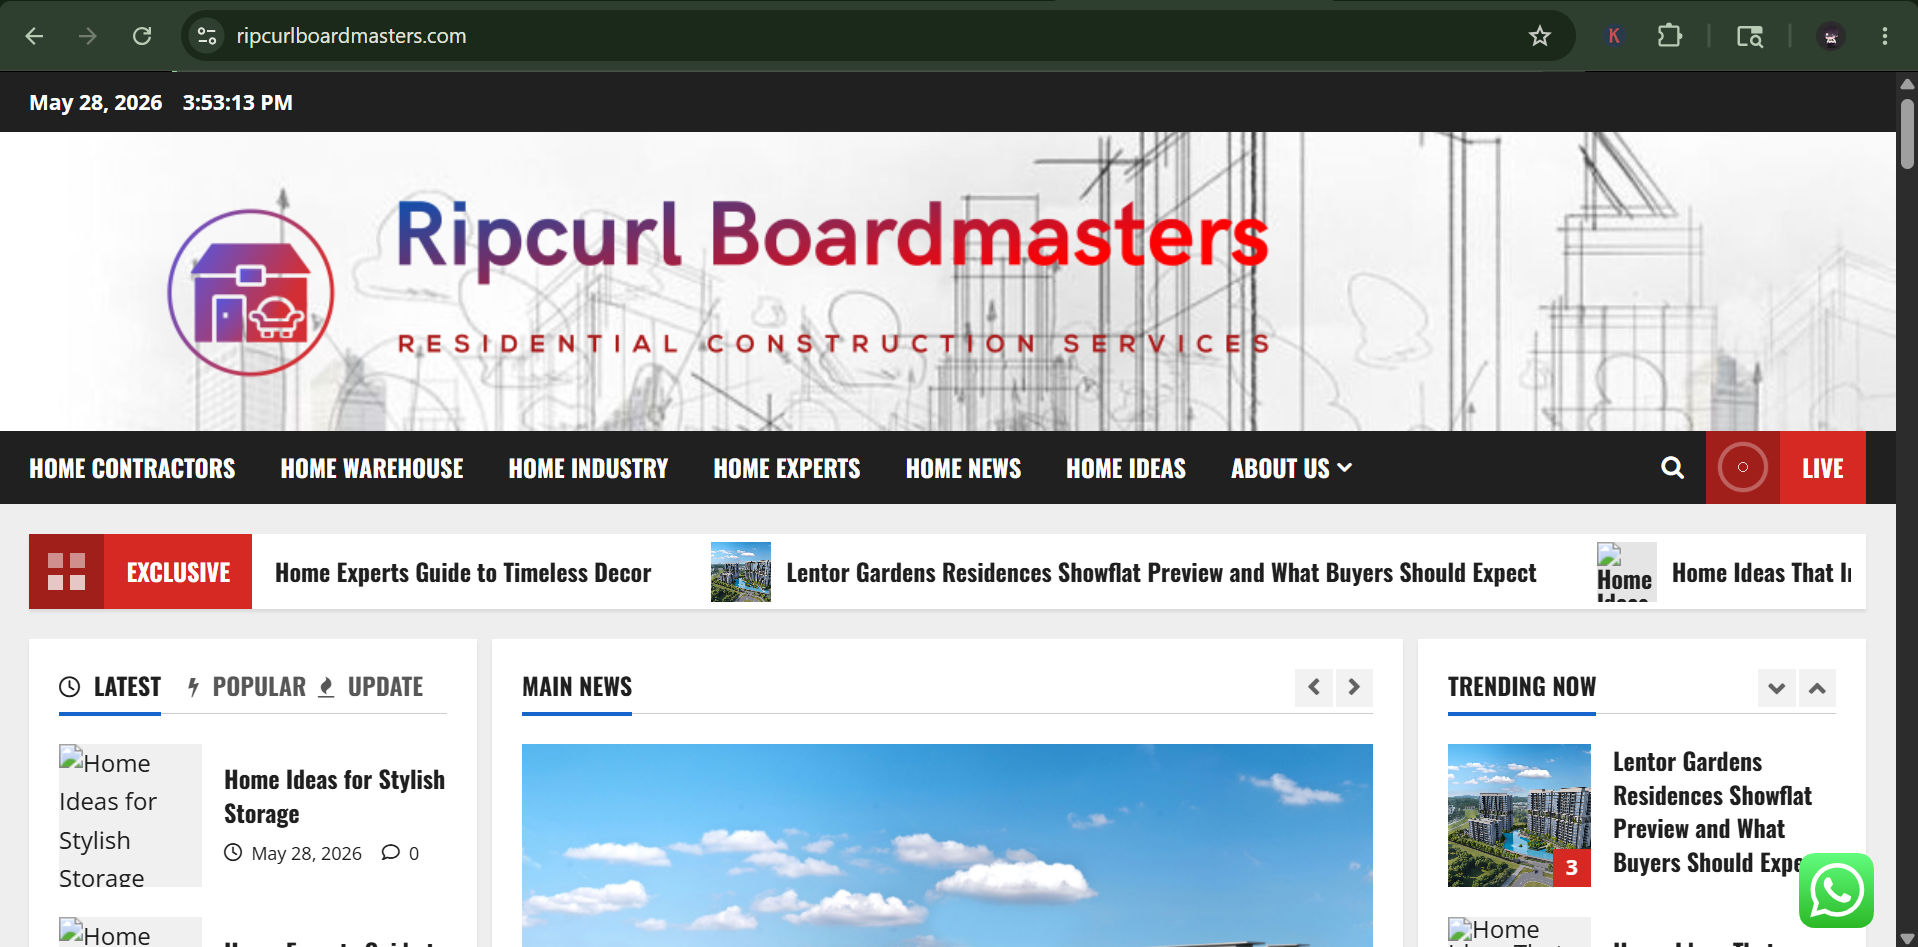Switch to the Update tab

[371, 687]
